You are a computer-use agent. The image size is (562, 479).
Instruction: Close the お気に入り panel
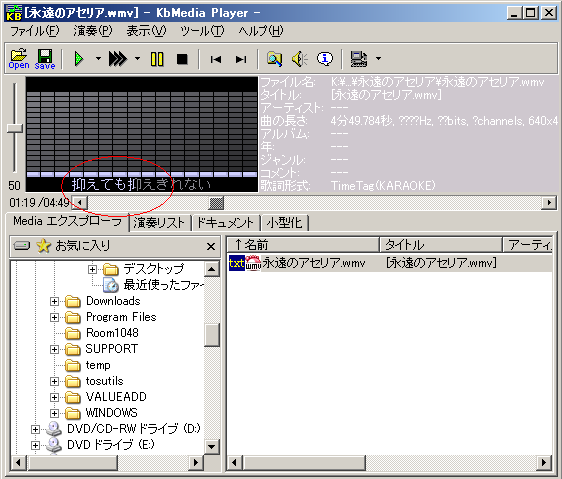pyautogui.click(x=211, y=246)
